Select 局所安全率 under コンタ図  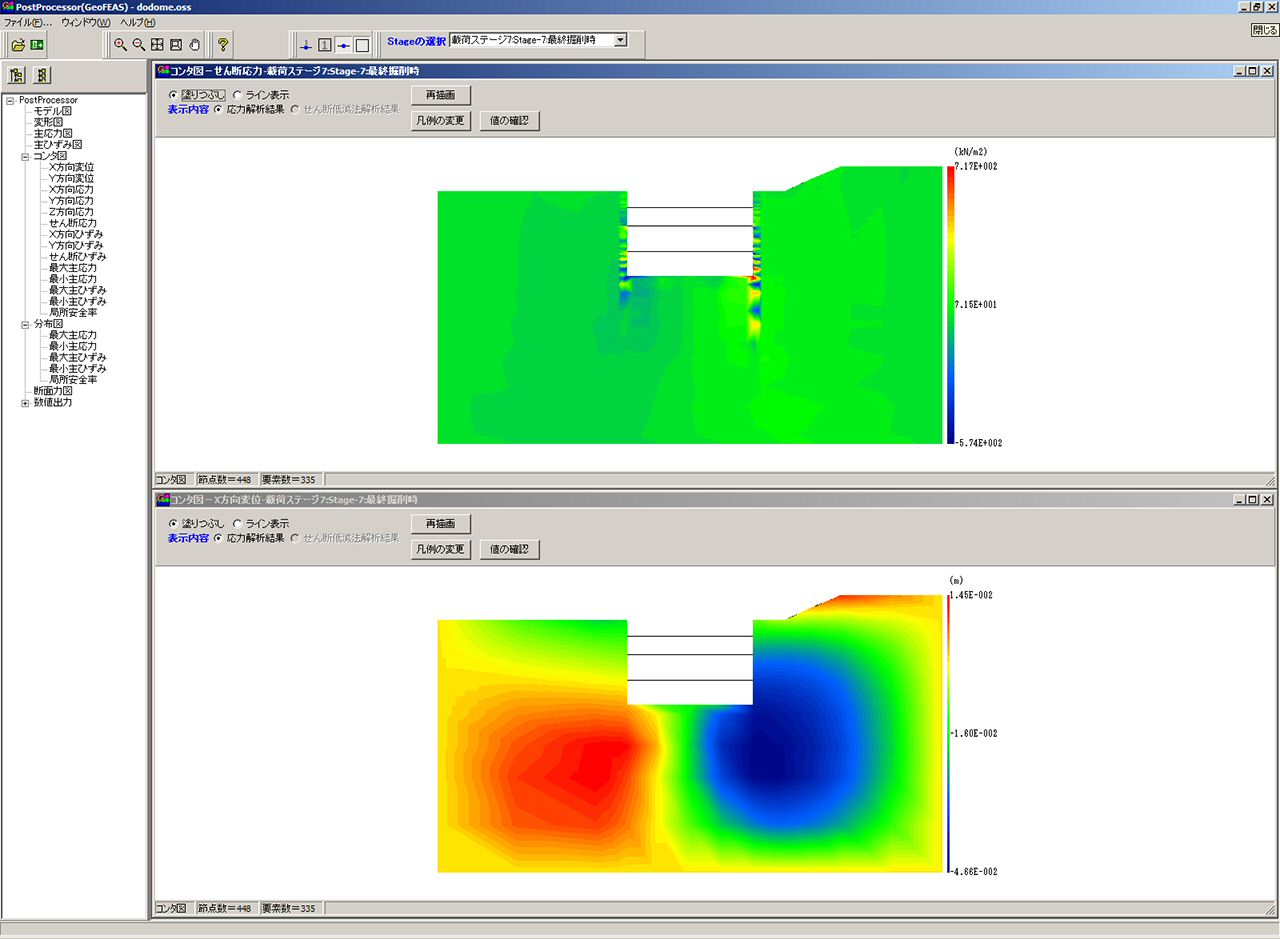pyautogui.click(x=73, y=313)
